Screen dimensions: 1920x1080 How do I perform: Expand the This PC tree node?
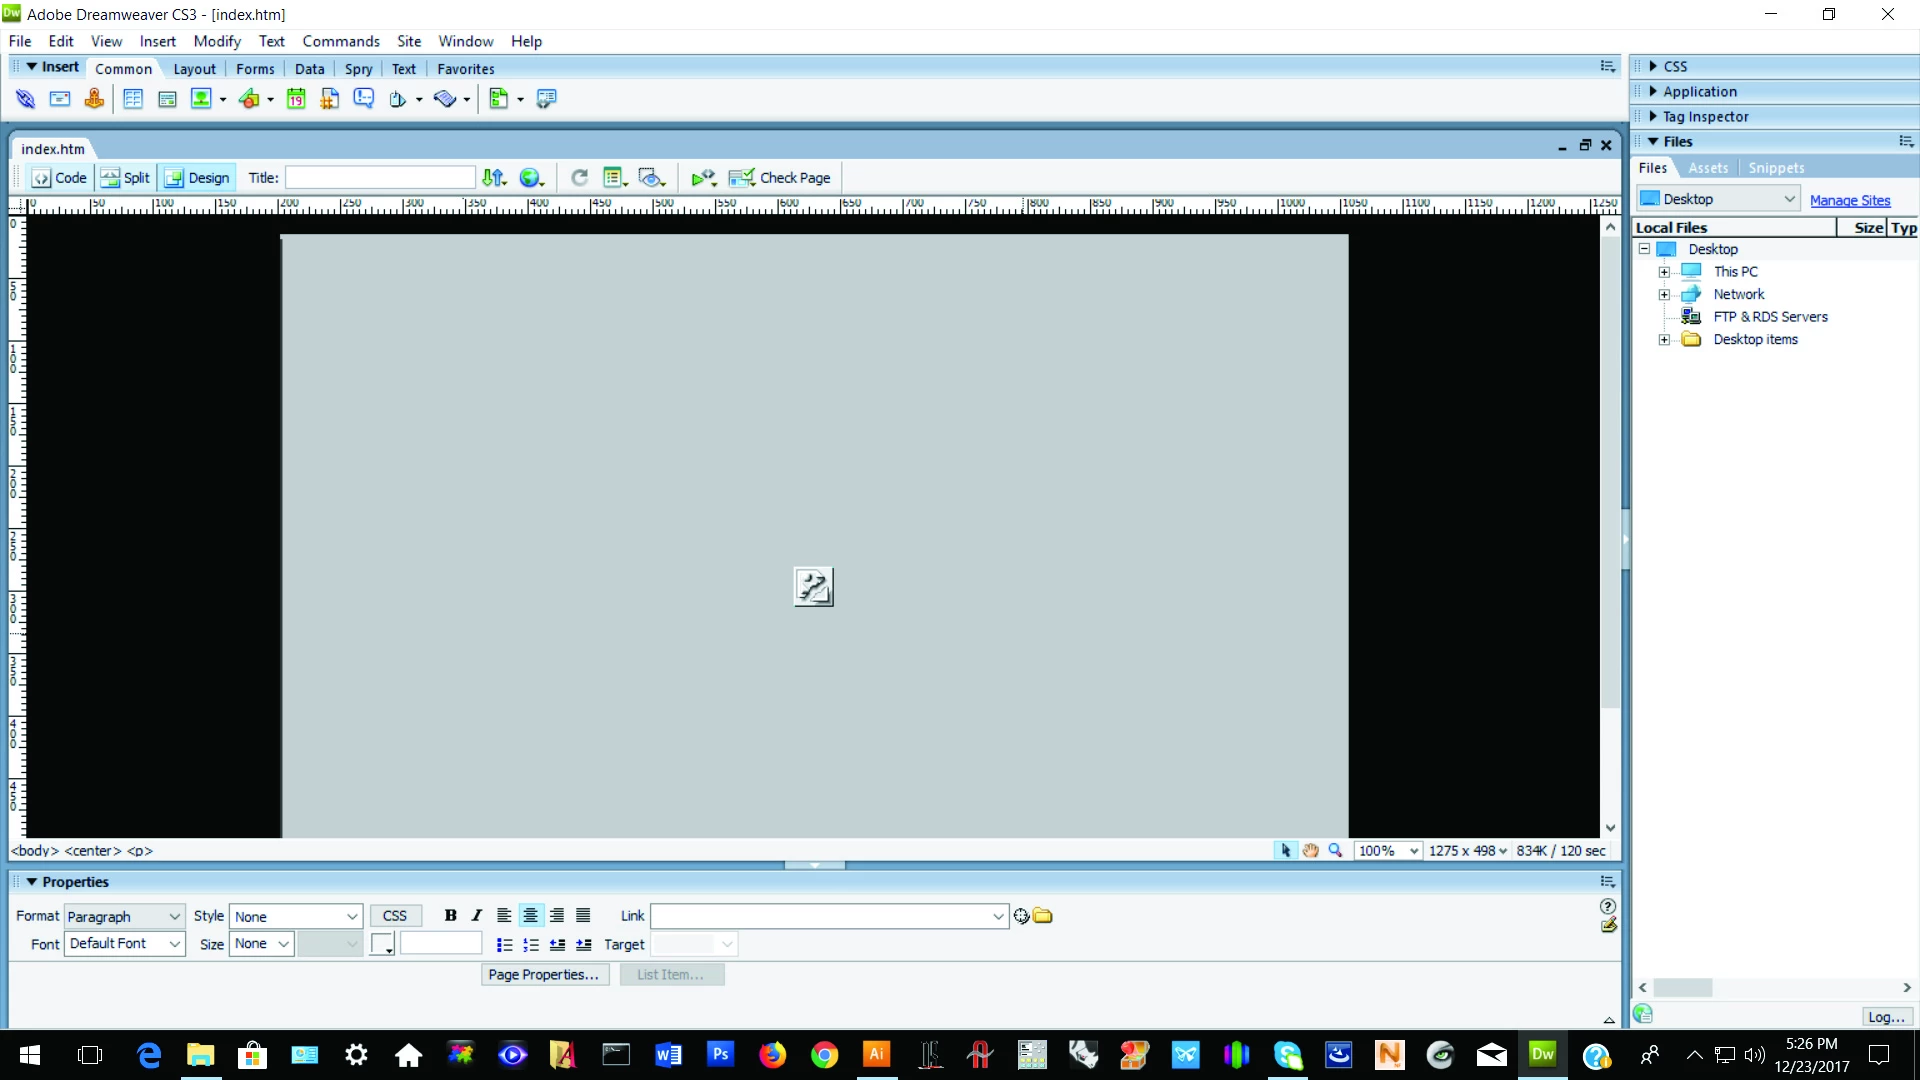(x=1664, y=272)
